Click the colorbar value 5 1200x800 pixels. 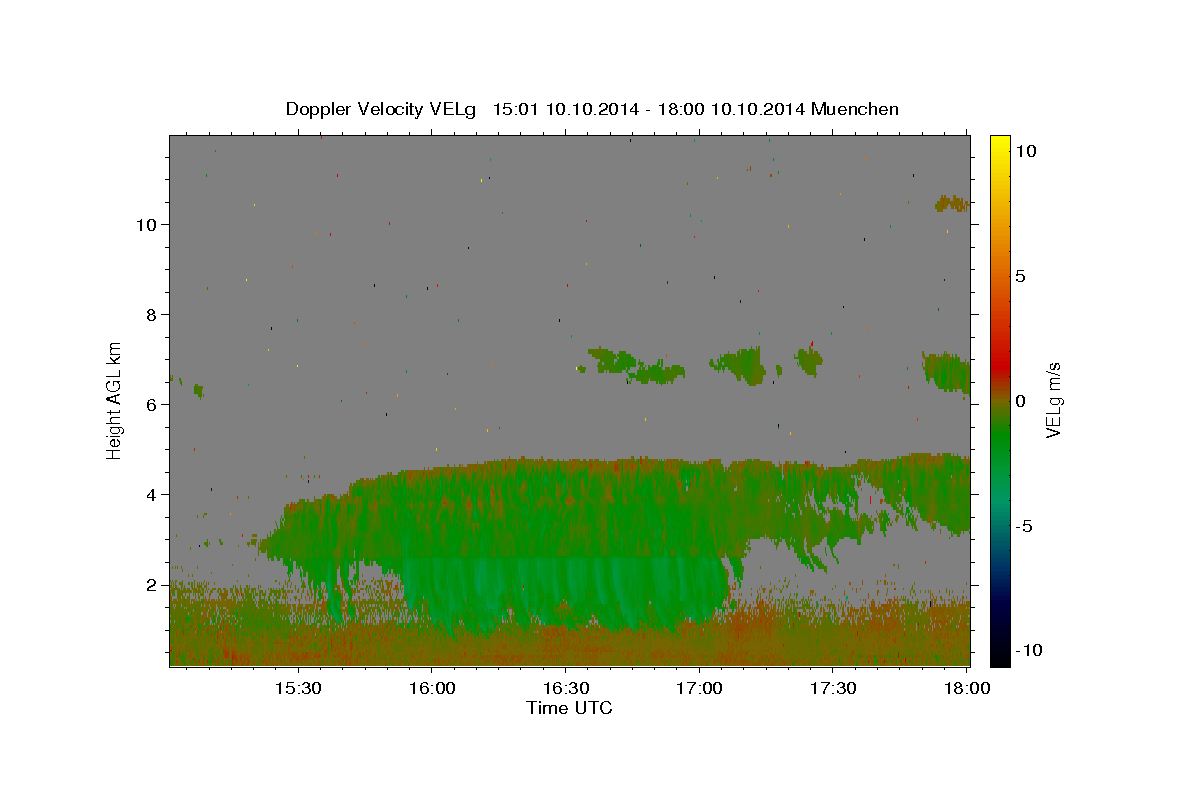(x=1020, y=276)
